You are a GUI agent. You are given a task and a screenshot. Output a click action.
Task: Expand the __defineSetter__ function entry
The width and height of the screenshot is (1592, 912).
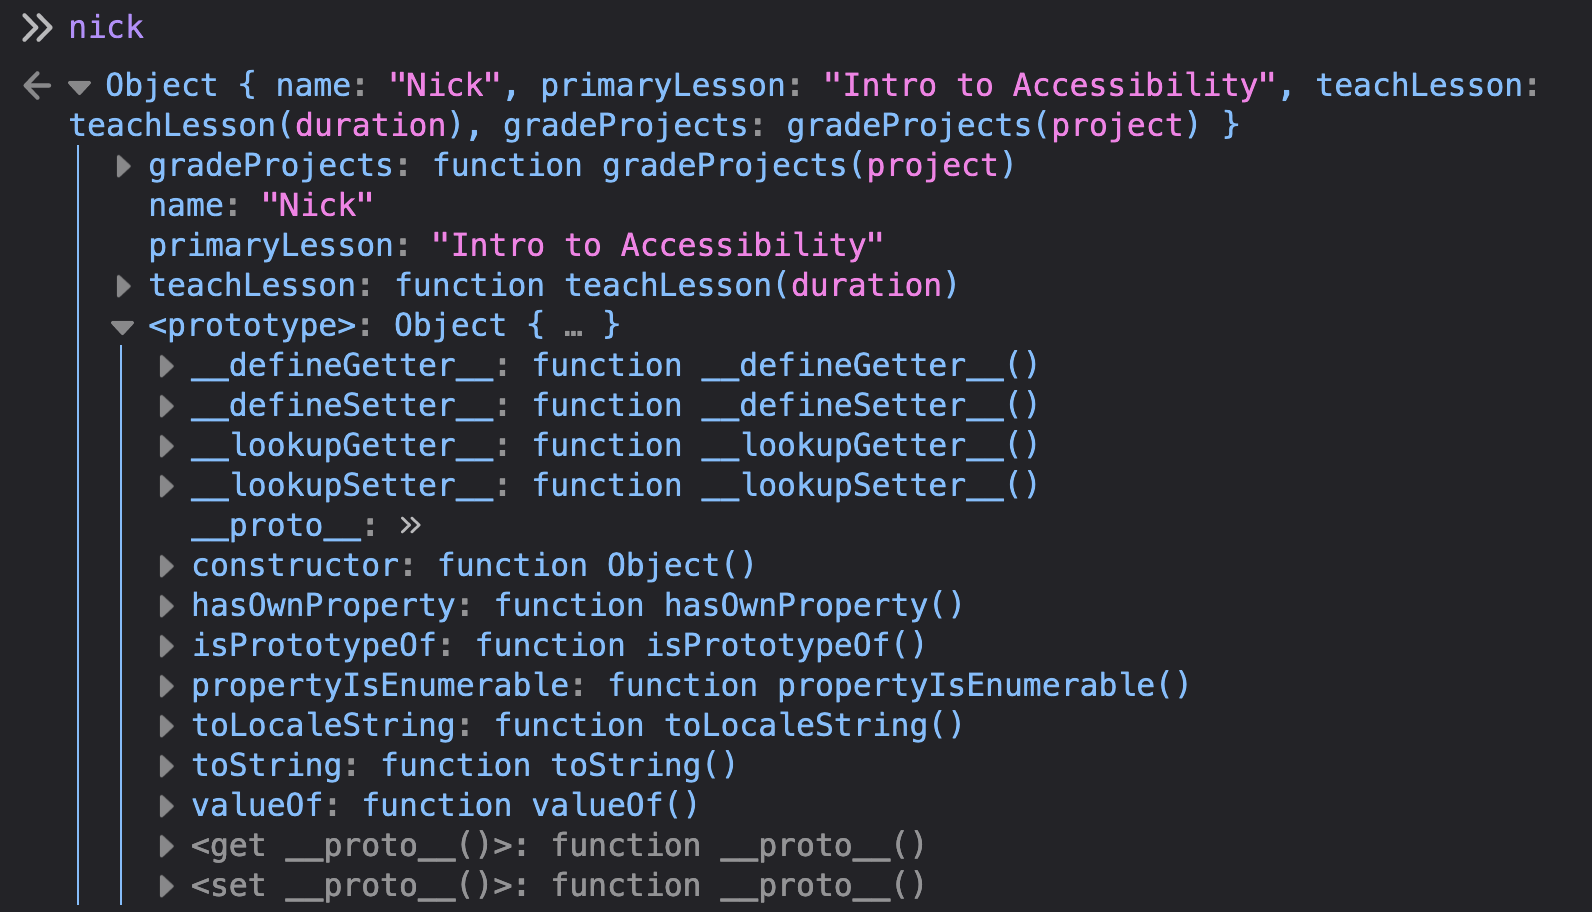click(x=166, y=405)
